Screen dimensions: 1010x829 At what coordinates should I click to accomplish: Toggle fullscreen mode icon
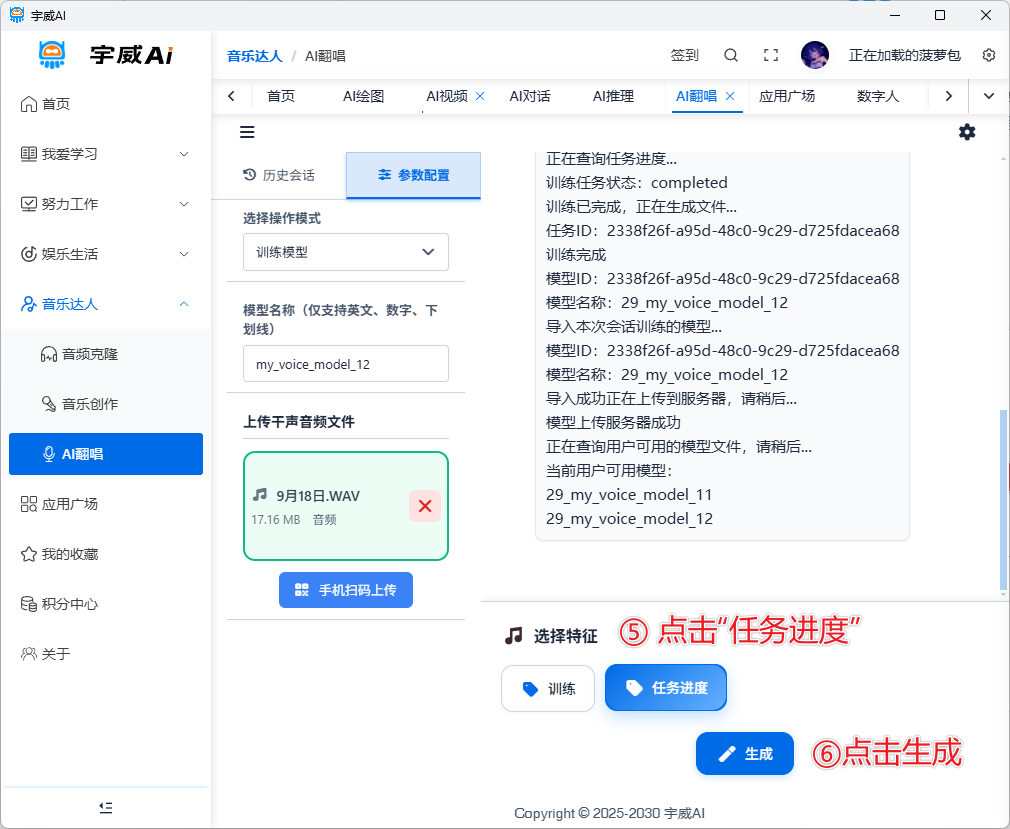[770, 55]
